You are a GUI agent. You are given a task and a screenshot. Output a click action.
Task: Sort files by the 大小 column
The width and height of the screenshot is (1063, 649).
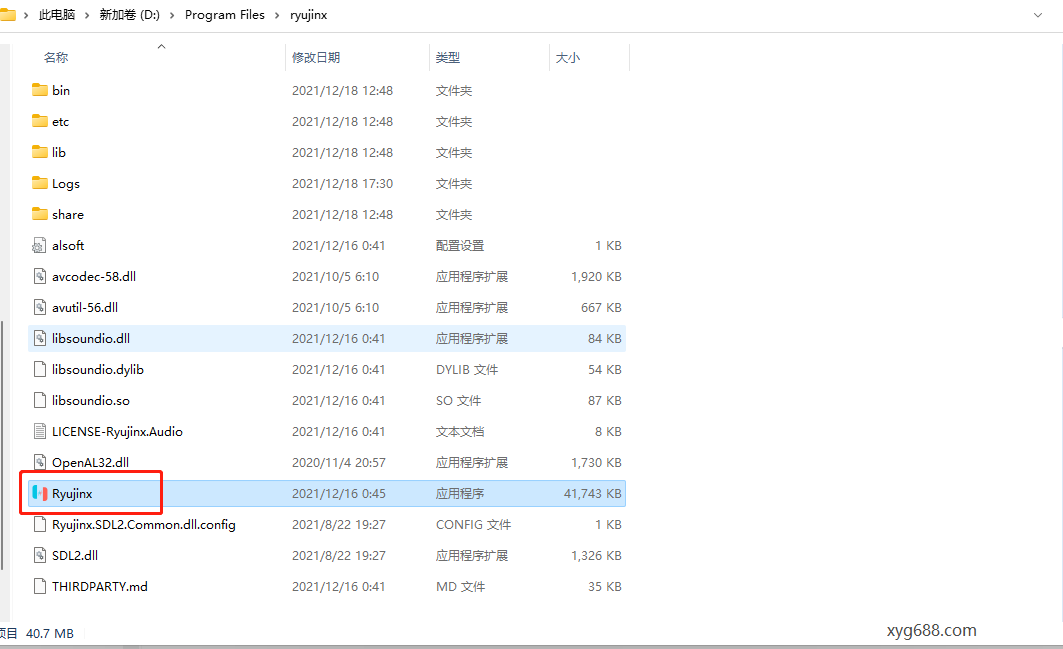[567, 57]
